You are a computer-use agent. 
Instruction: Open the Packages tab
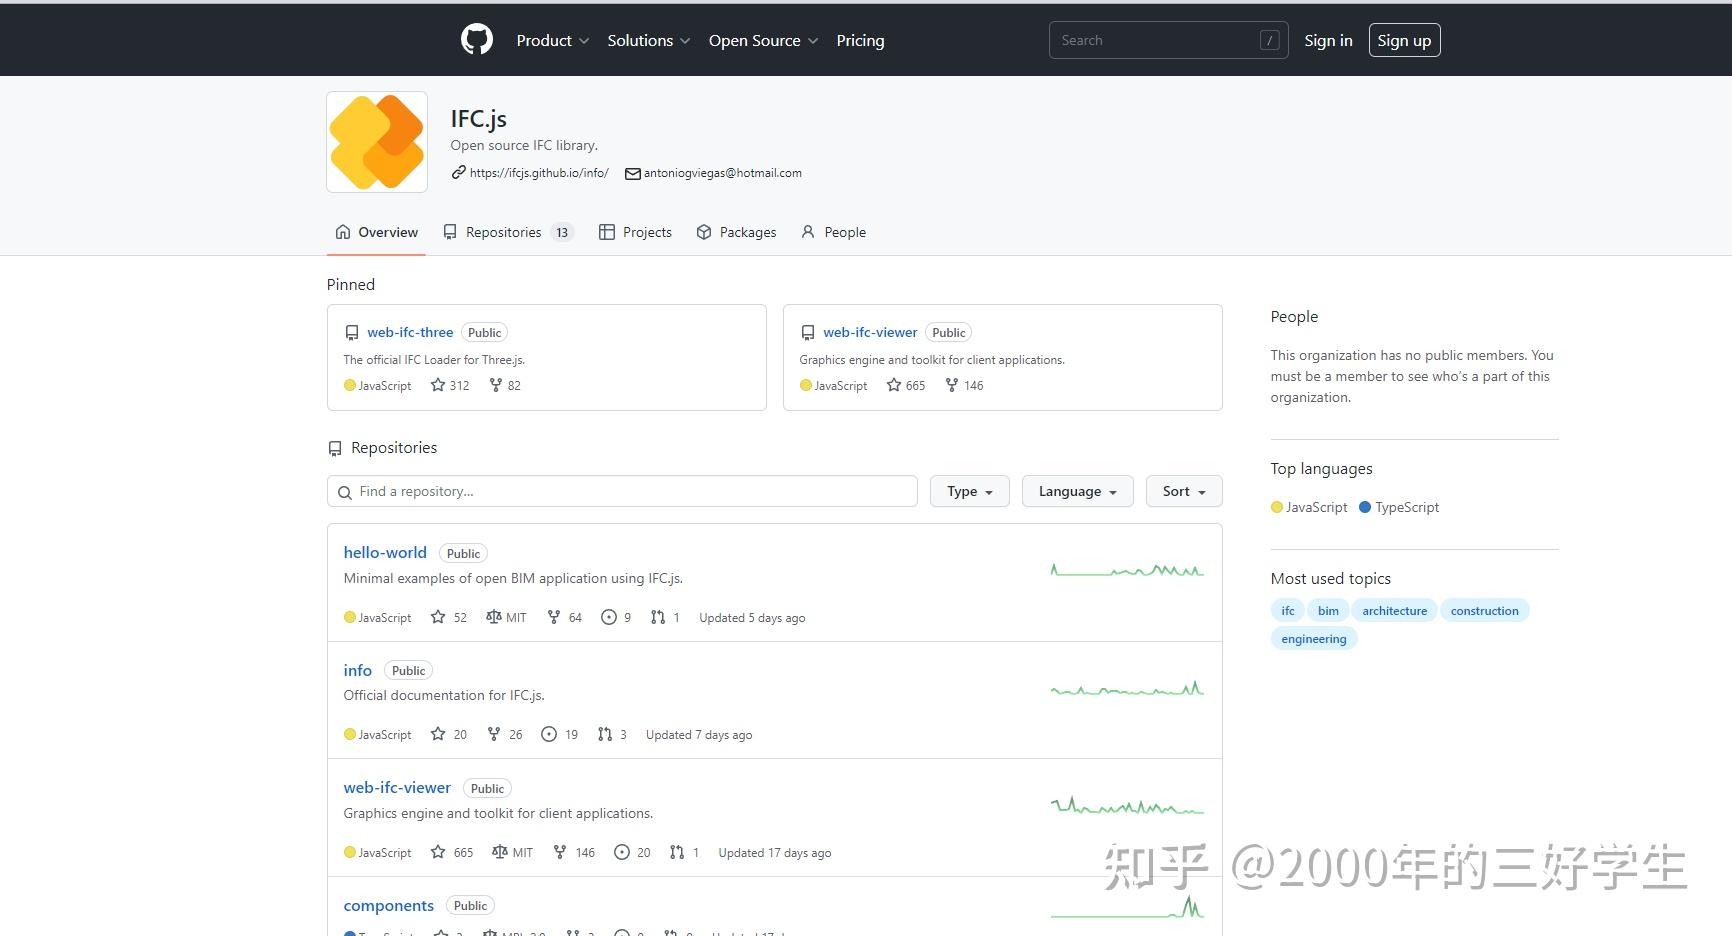(x=737, y=231)
